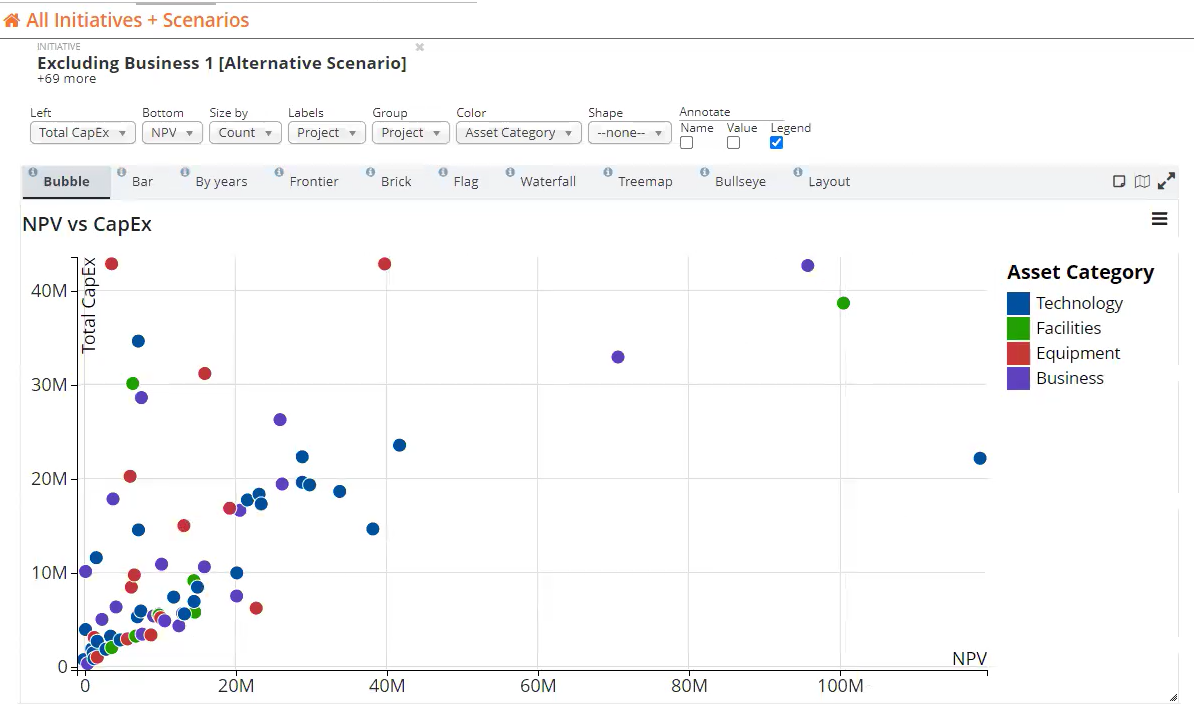
Task: Open the Shape dropdown showing --none--
Action: (629, 132)
